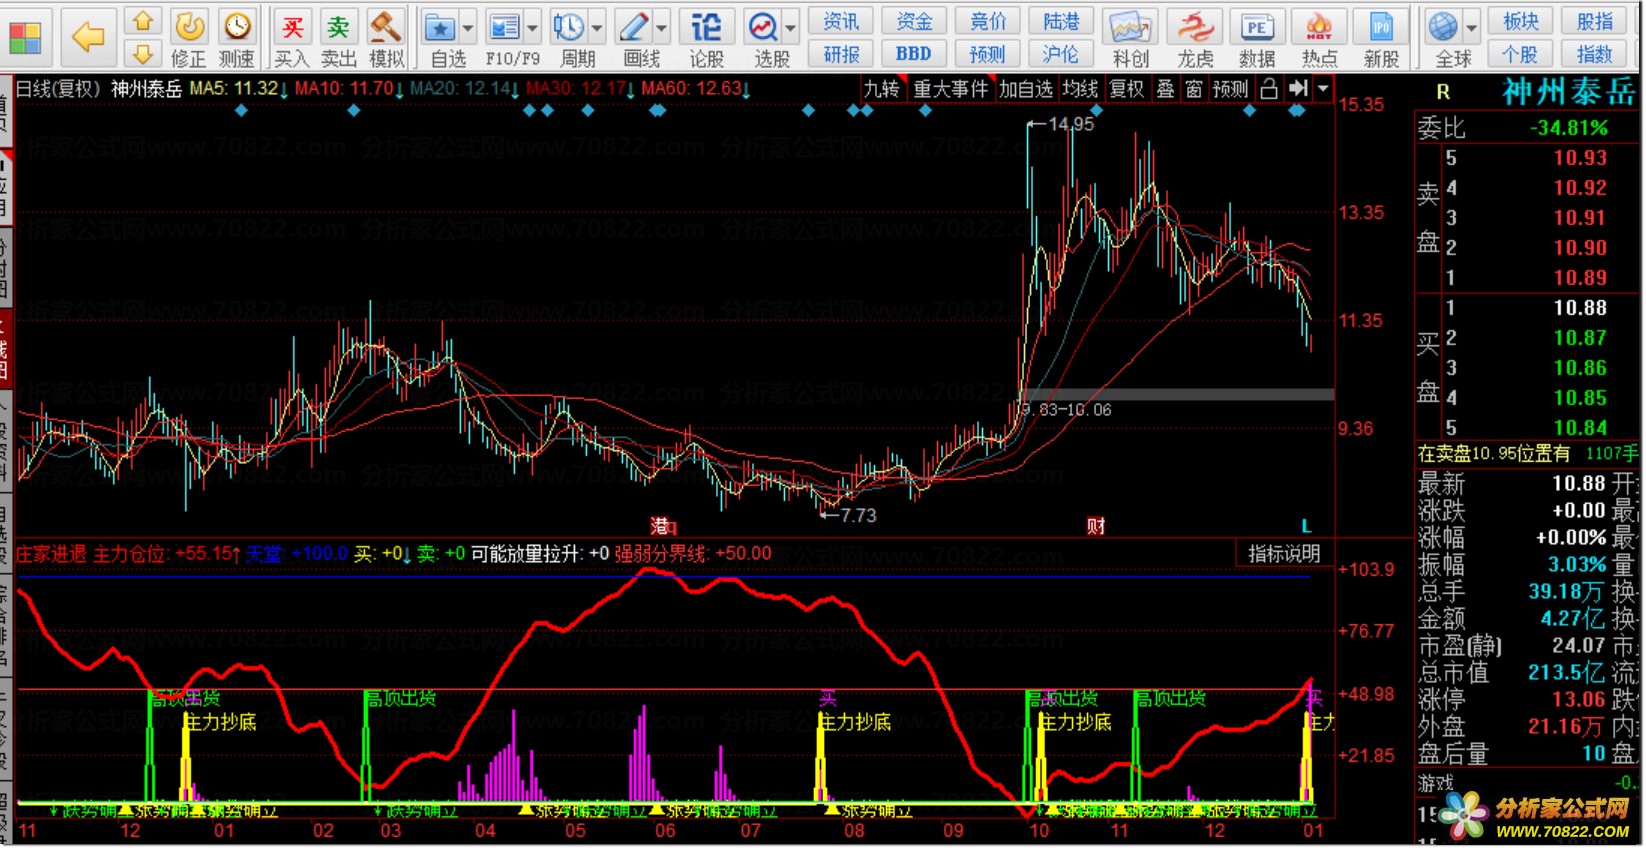This screenshot has width=1646, height=848.
Task: Click the 指数 index button
Action: [1595, 54]
